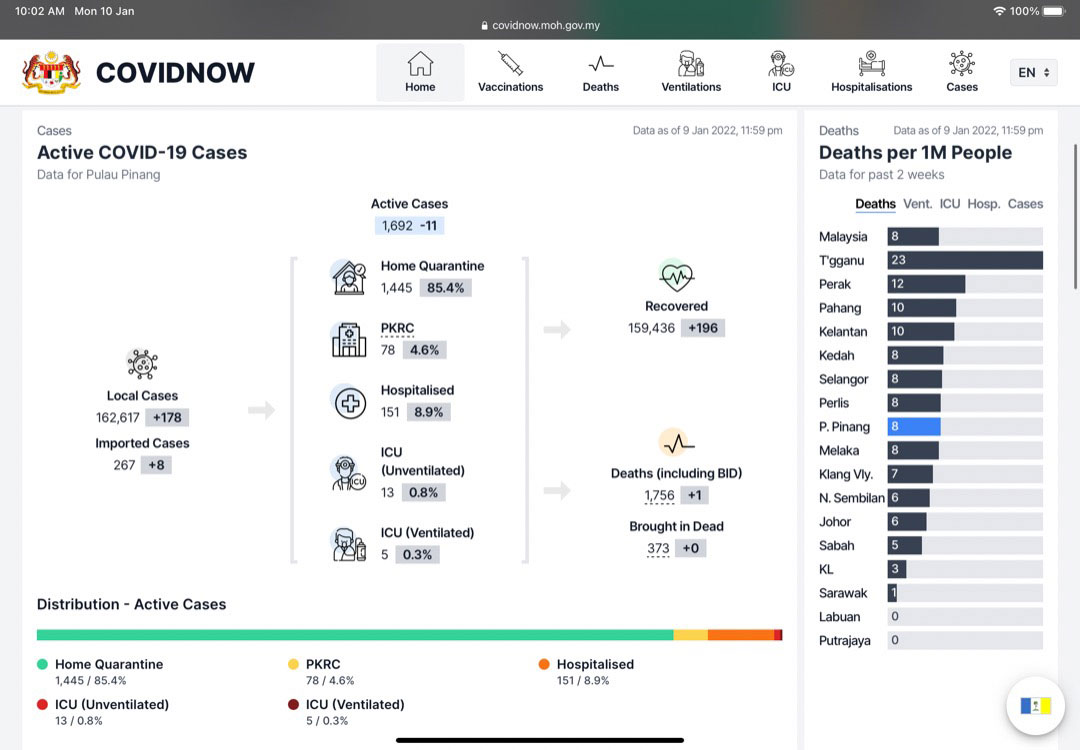Open the EN language dropdown
The height and width of the screenshot is (750, 1080).
point(1033,72)
